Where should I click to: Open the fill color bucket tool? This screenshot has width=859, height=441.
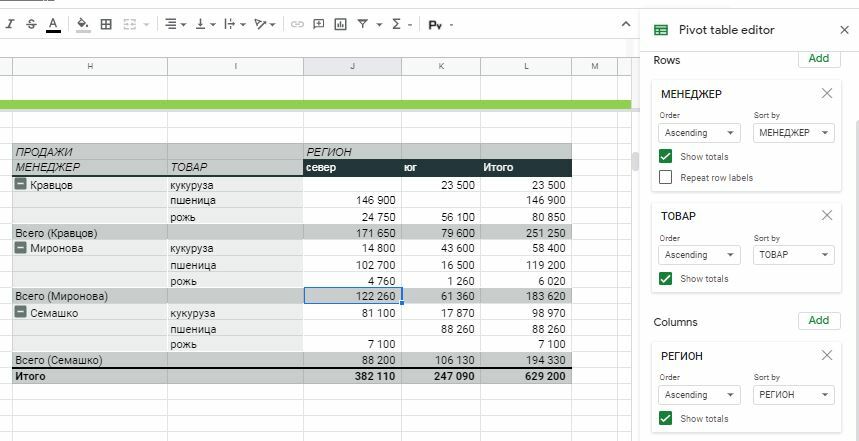click(83, 24)
